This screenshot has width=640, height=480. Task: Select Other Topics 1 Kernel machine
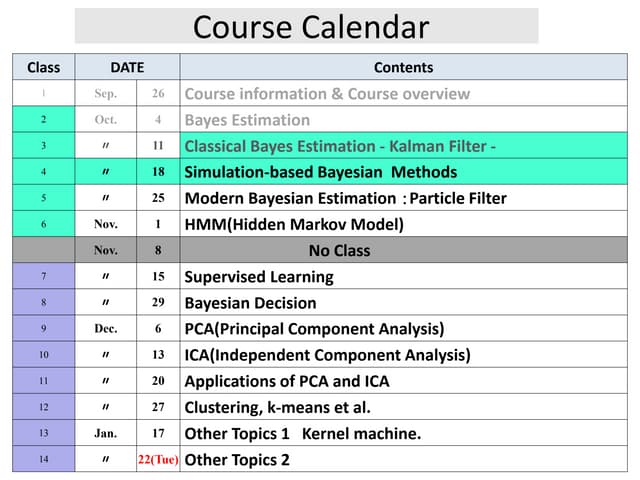(303, 433)
